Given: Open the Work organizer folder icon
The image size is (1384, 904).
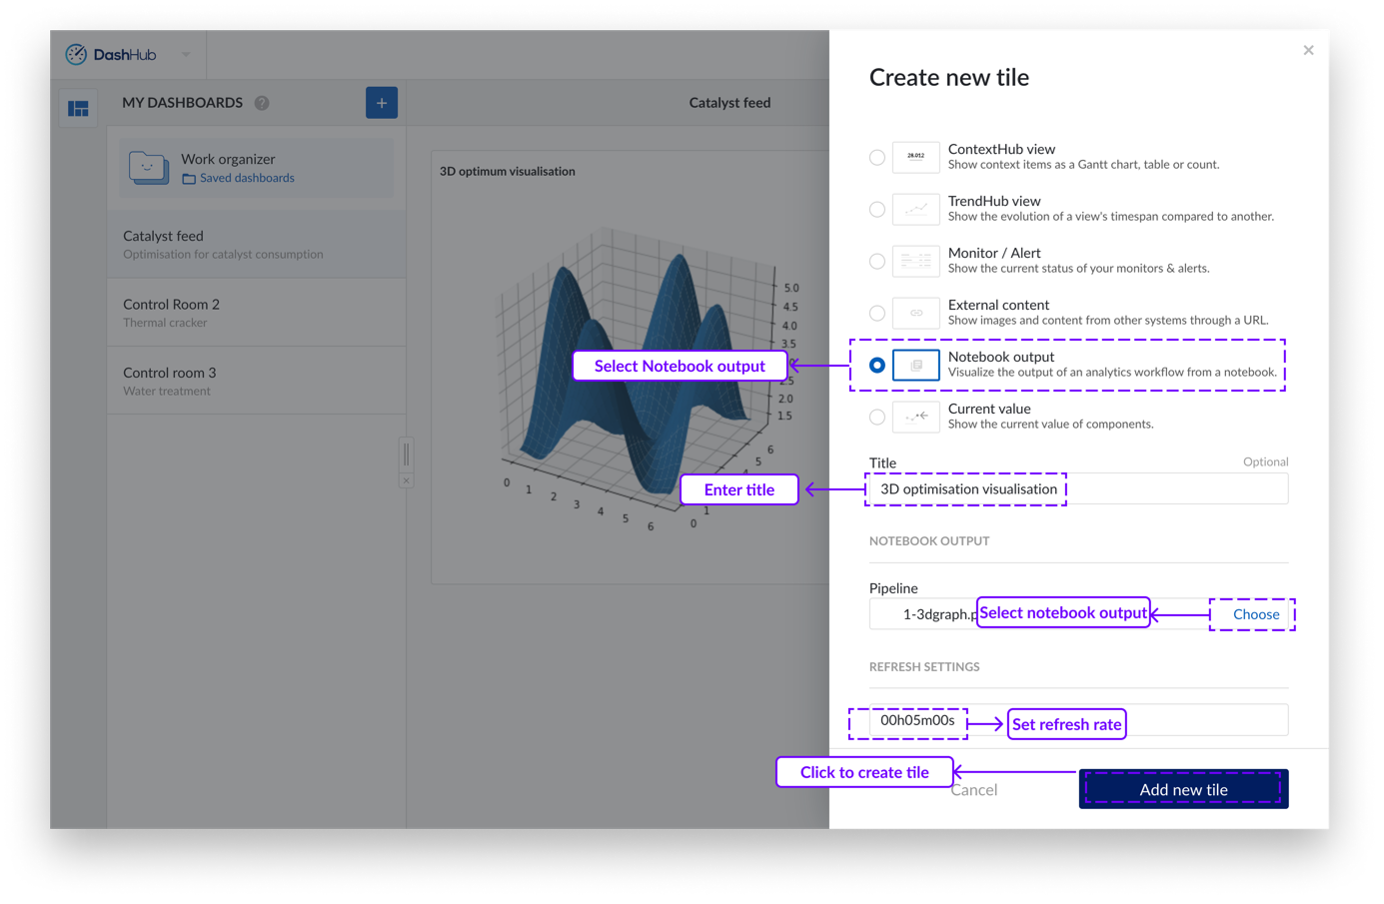Looking at the screenshot, I should pyautogui.click(x=148, y=167).
